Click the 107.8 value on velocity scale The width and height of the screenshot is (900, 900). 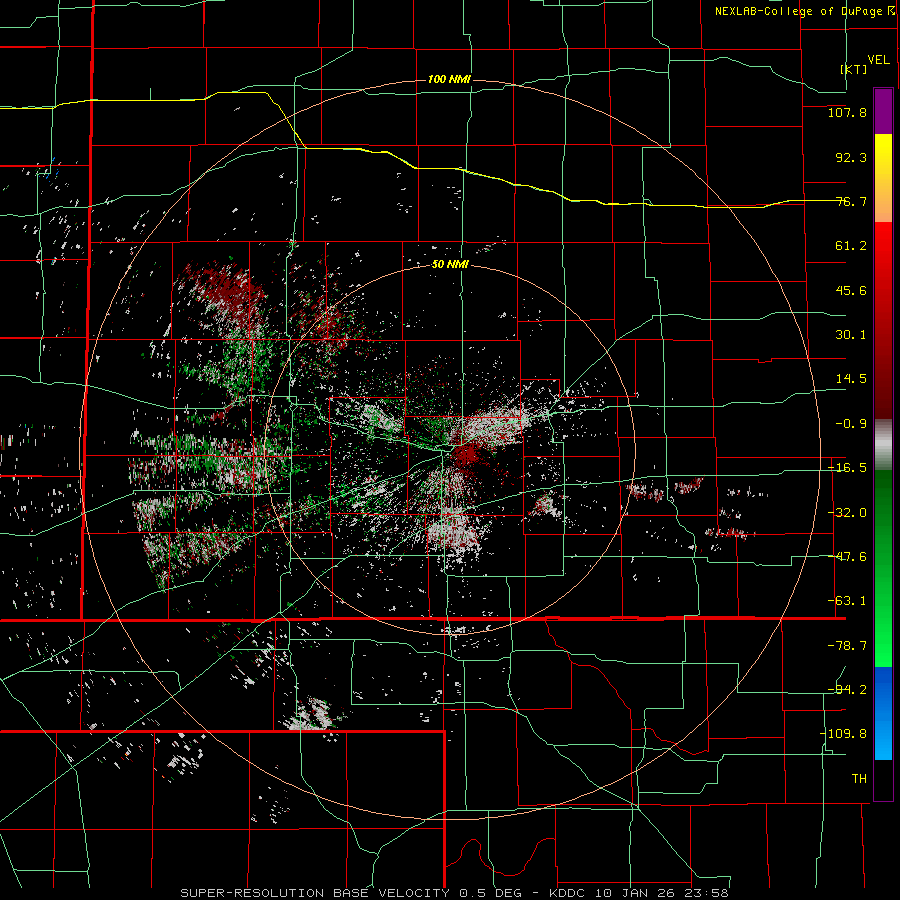(847, 112)
